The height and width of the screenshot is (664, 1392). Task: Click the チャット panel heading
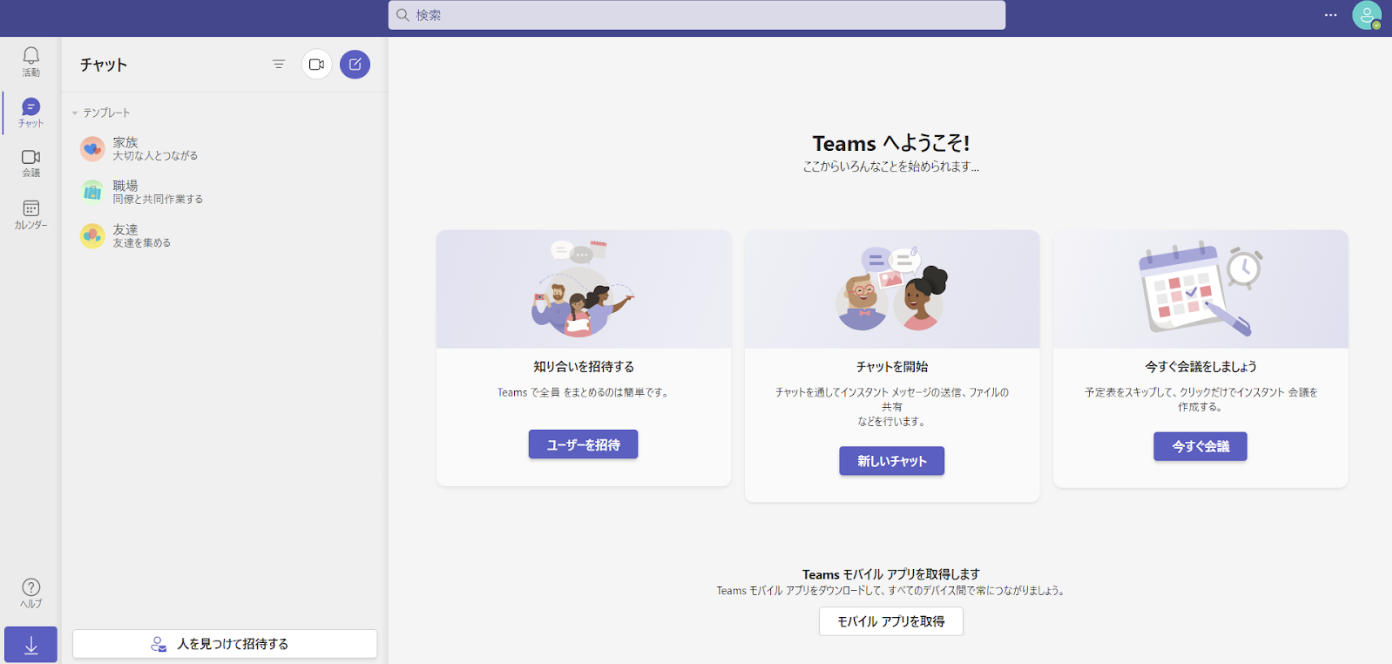(104, 64)
